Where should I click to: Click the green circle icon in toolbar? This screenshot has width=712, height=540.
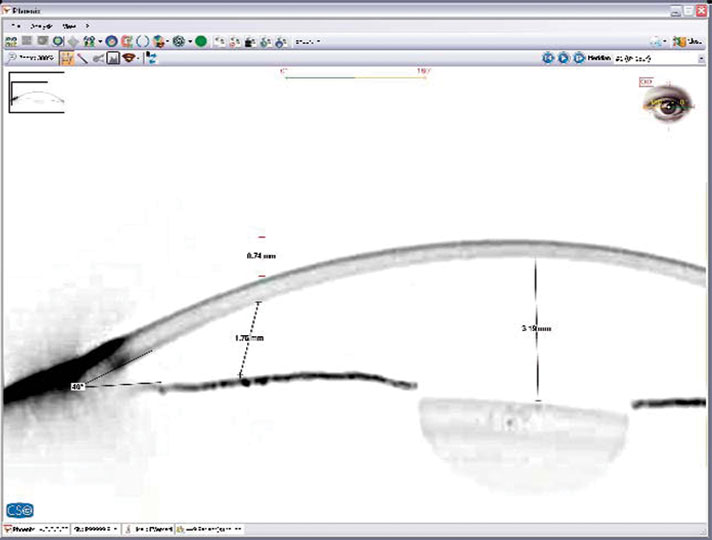pyautogui.click(x=201, y=42)
